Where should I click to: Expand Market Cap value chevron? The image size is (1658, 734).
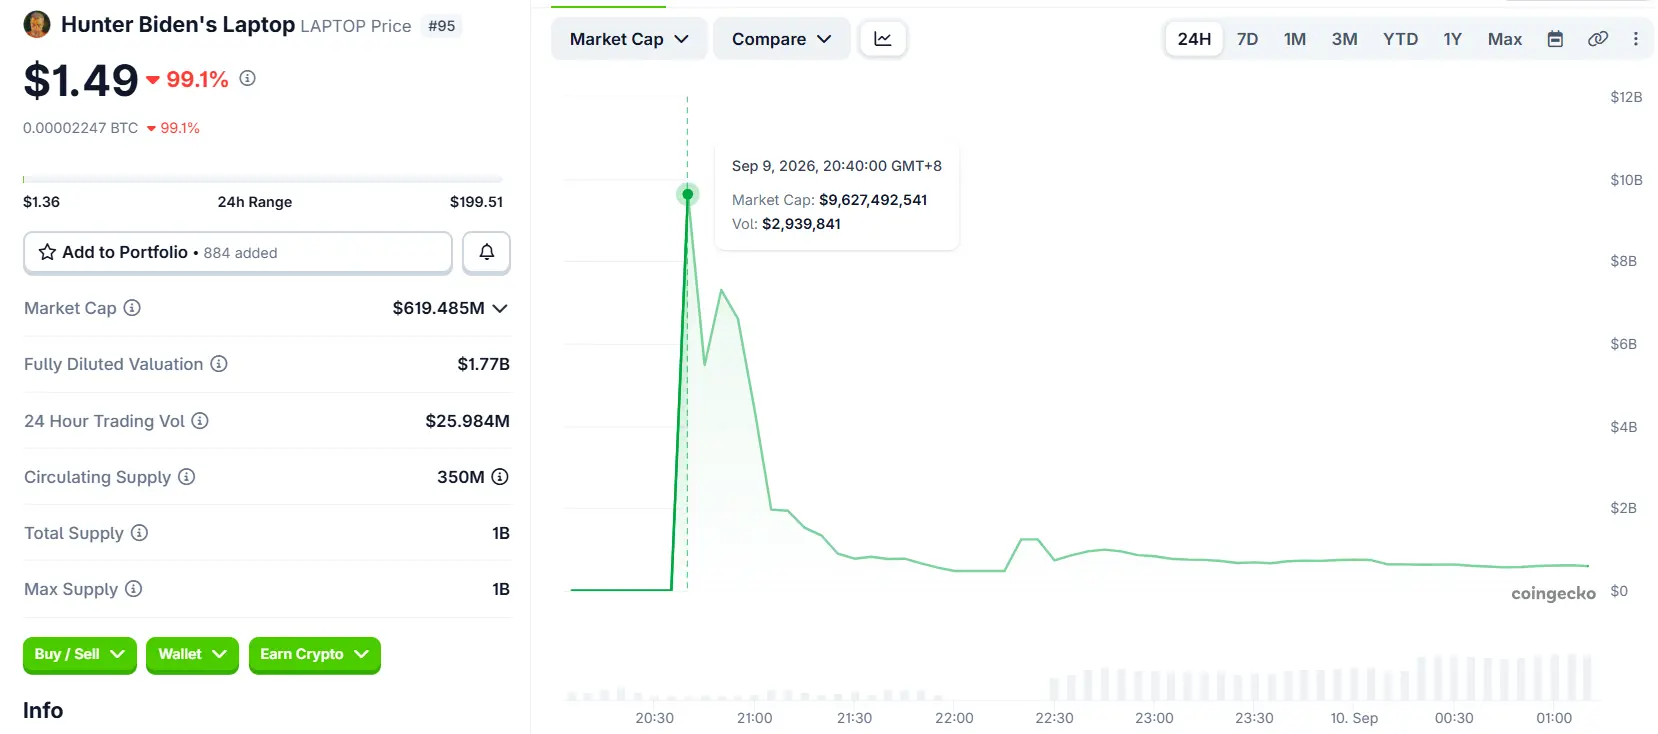coord(500,308)
